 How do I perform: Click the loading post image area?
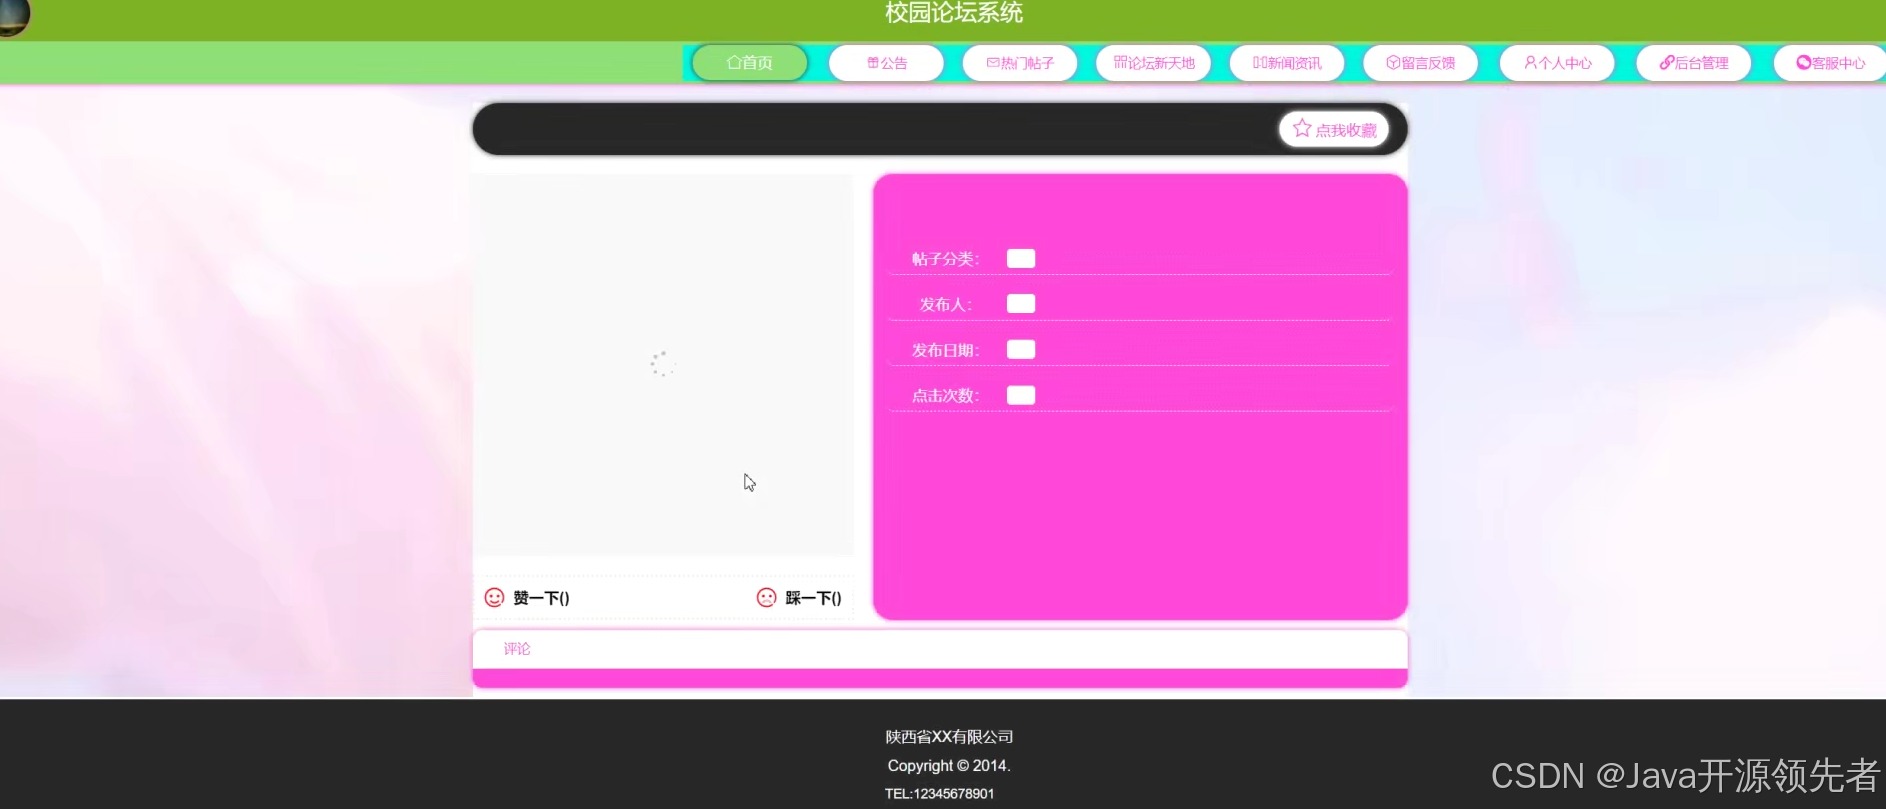(x=662, y=365)
